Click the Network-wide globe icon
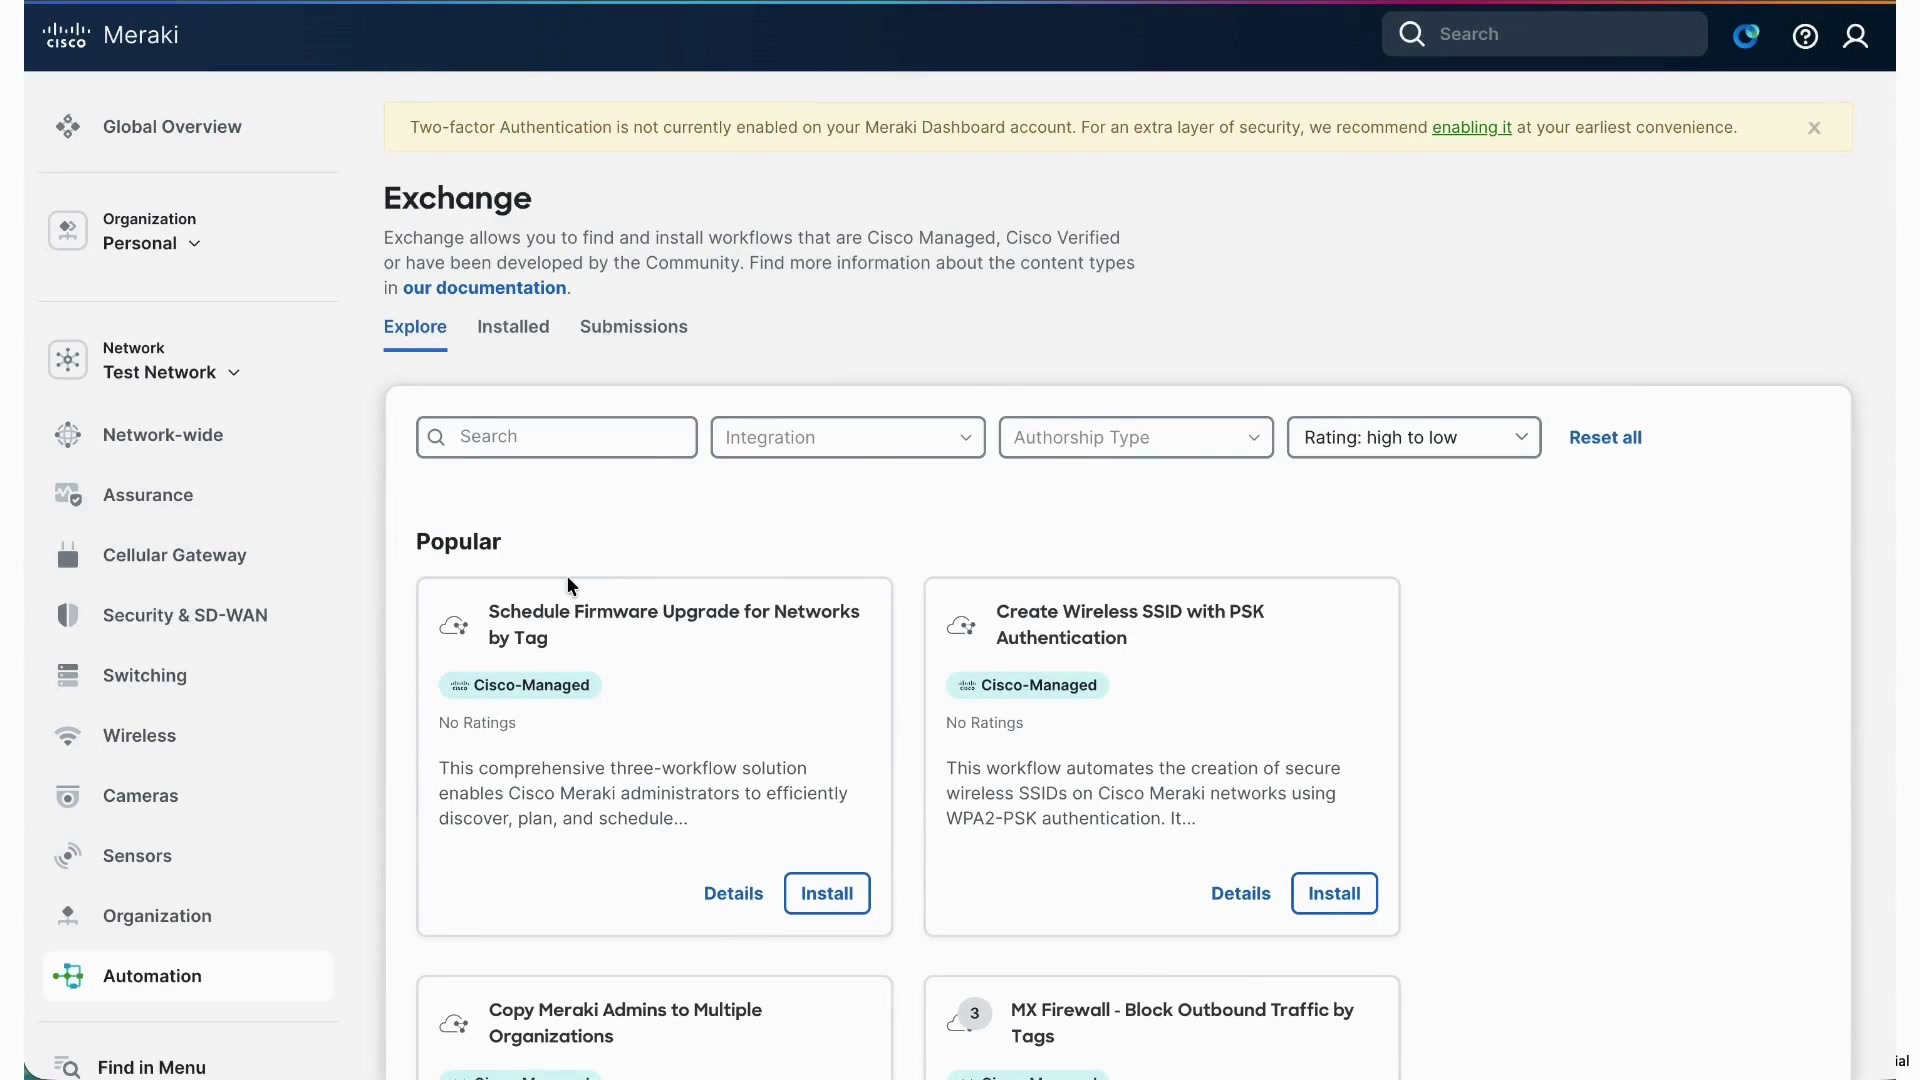 click(68, 435)
